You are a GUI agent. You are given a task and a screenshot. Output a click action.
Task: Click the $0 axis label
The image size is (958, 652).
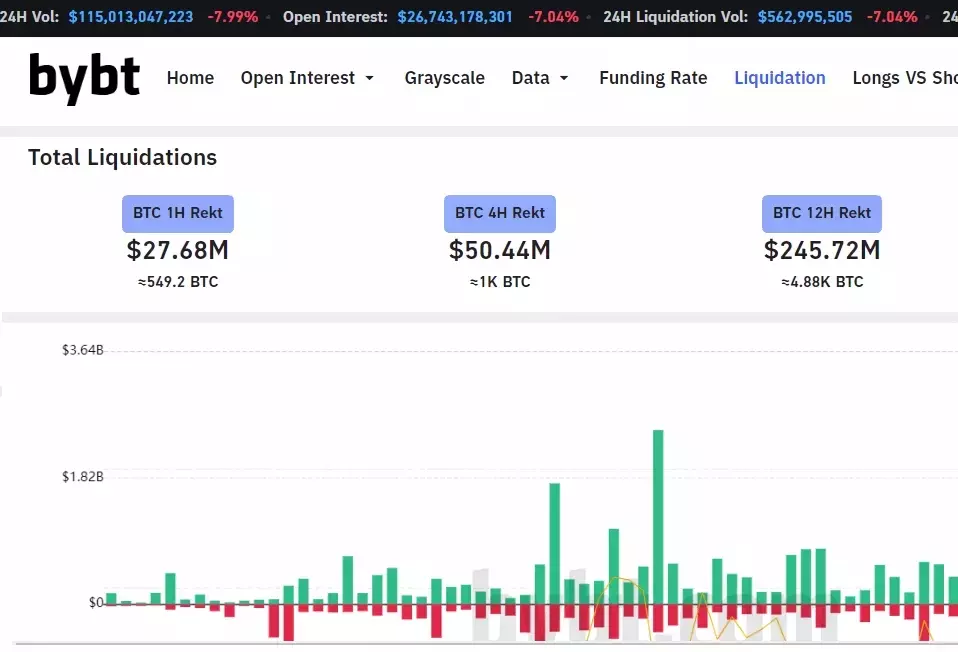click(96, 603)
